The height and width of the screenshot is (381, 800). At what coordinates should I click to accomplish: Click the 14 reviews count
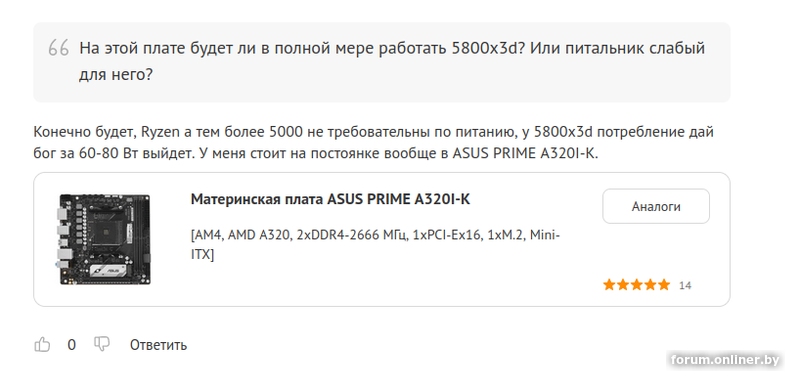(x=685, y=285)
